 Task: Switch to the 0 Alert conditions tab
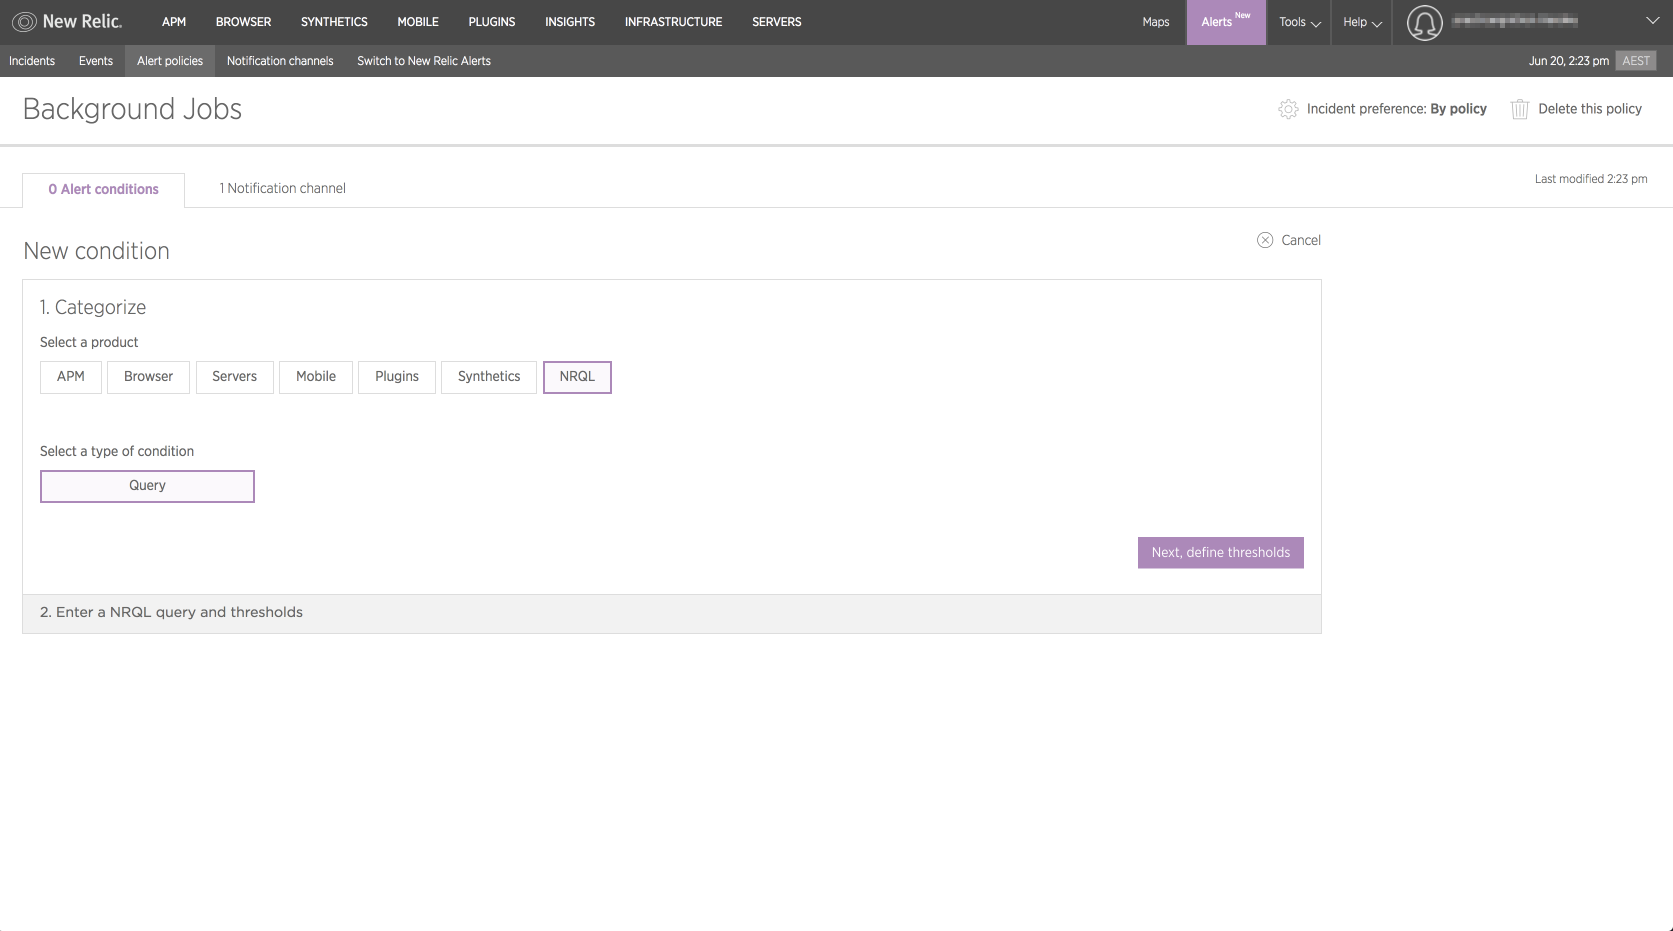pyautogui.click(x=104, y=190)
